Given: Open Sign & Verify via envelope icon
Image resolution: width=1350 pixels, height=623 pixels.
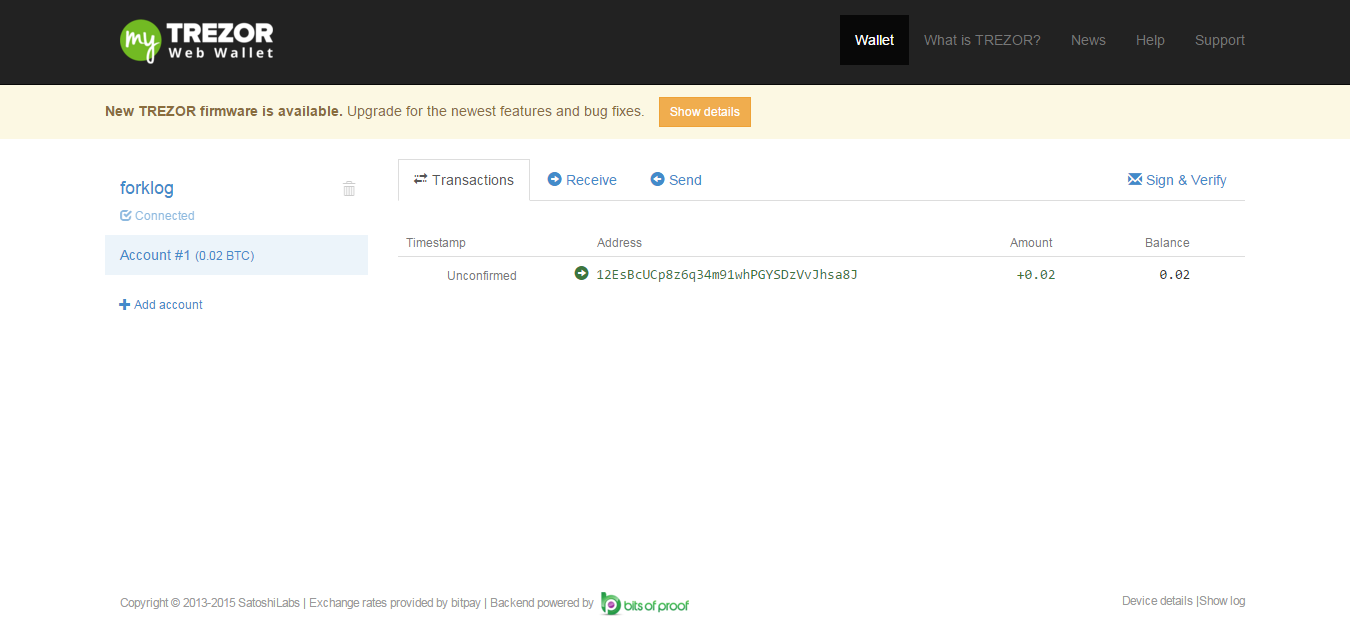Looking at the screenshot, I should (1134, 179).
